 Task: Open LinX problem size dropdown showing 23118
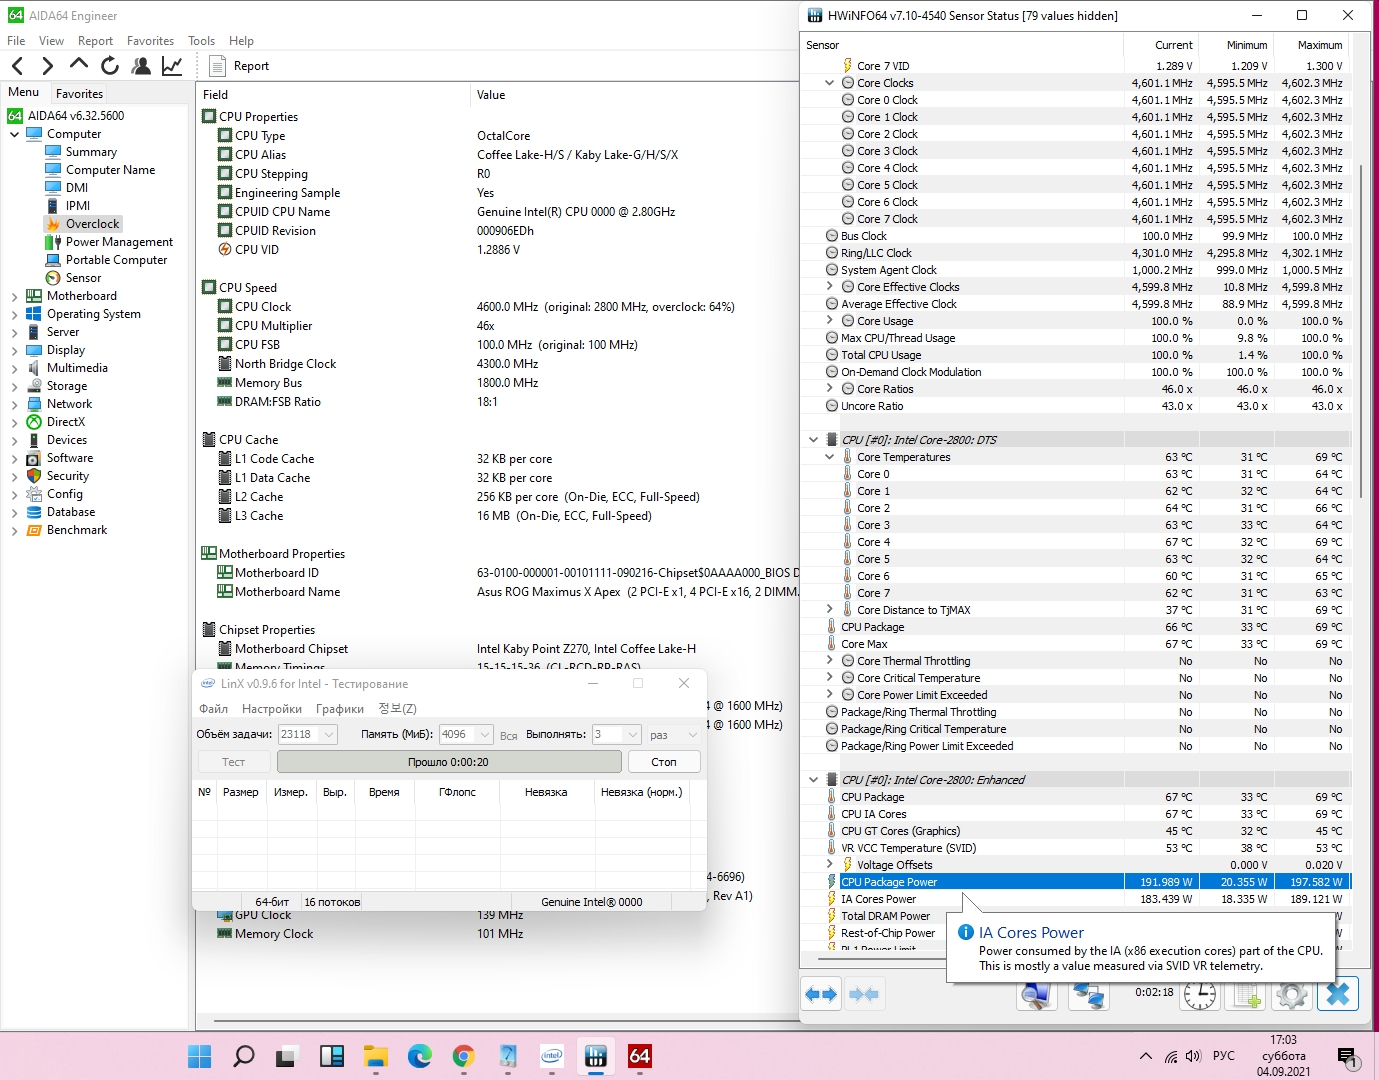(308, 734)
